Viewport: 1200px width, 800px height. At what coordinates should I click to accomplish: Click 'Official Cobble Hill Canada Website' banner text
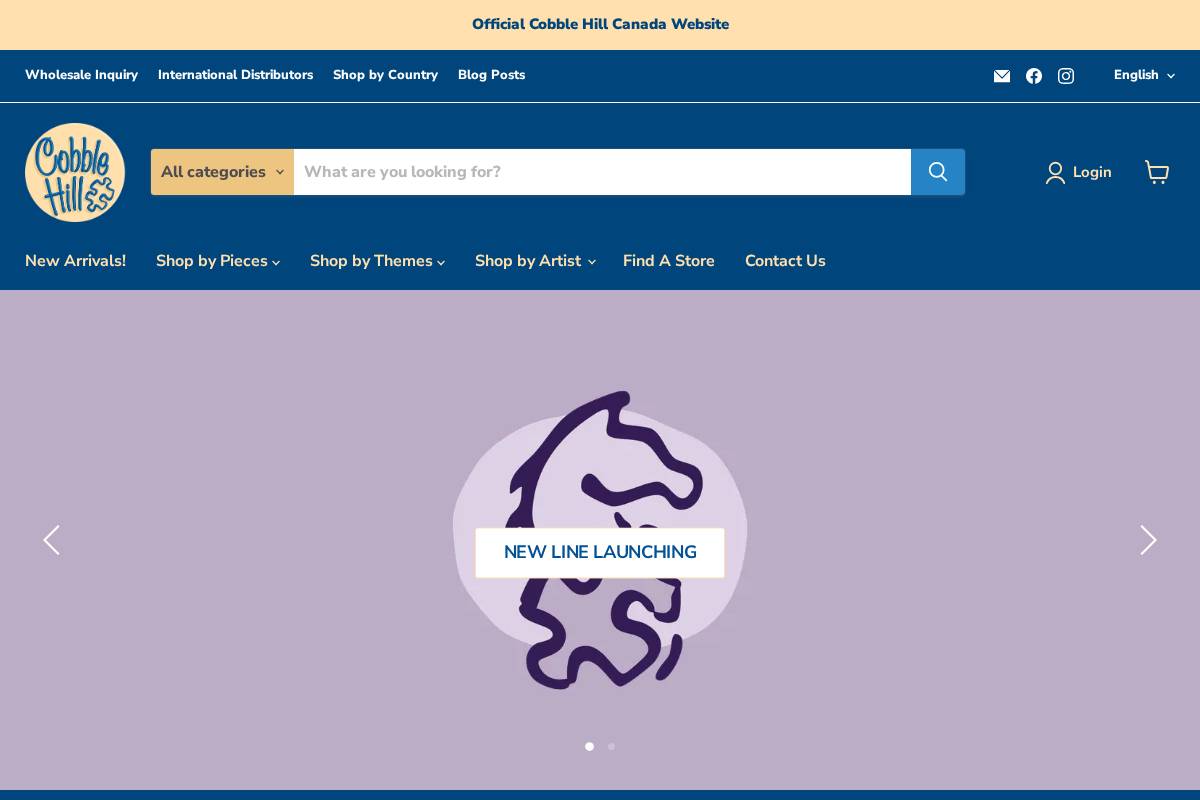pos(600,24)
